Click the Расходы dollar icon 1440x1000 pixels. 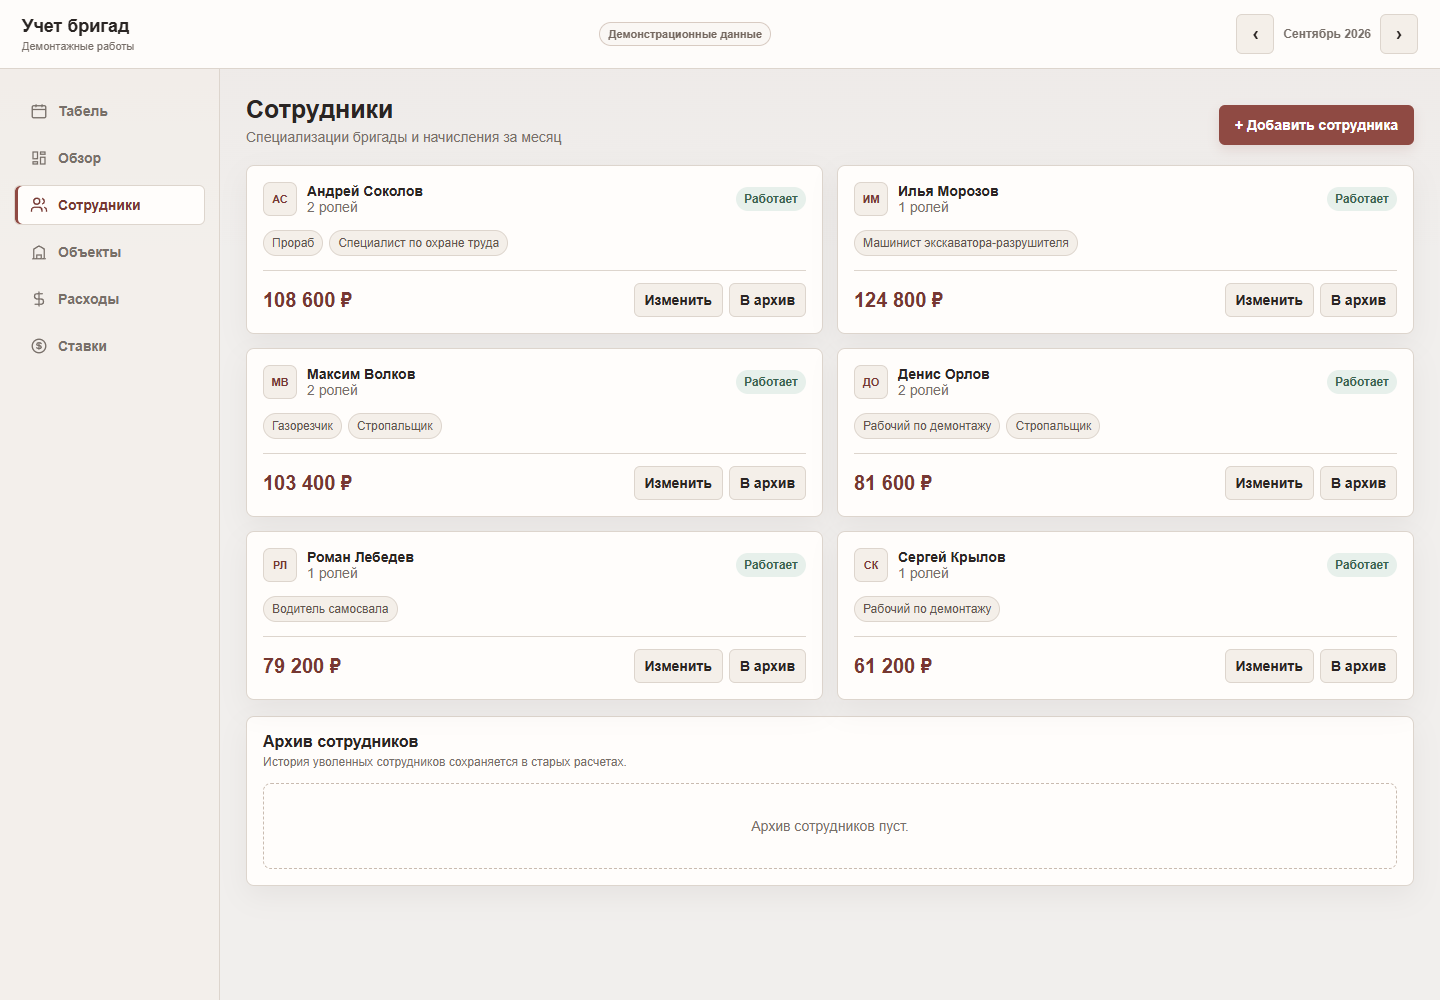pos(39,299)
